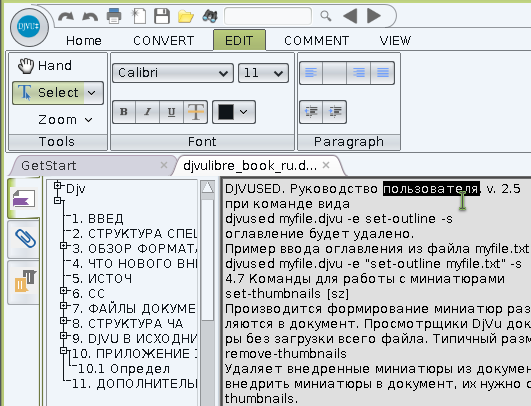Open the CONVERT ribbon tab
Screen dimensions: 531x406
tap(164, 41)
